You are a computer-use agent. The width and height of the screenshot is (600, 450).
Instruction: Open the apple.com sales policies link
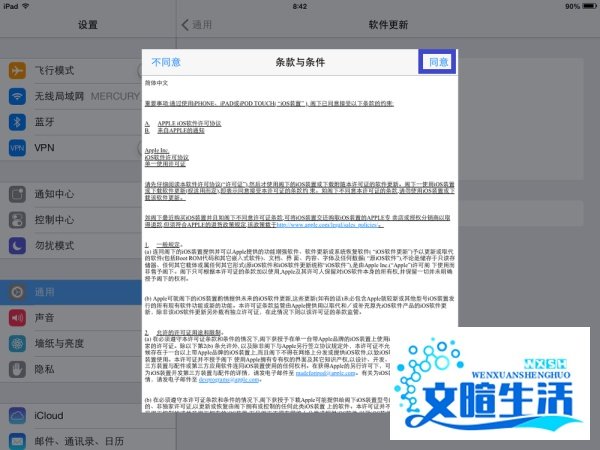(328, 225)
